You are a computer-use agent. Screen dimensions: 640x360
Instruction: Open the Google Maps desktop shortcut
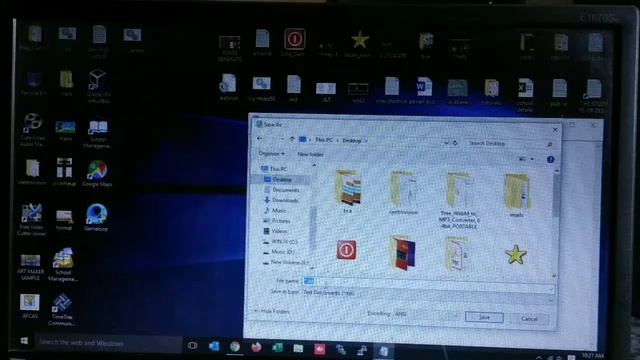coord(97,173)
